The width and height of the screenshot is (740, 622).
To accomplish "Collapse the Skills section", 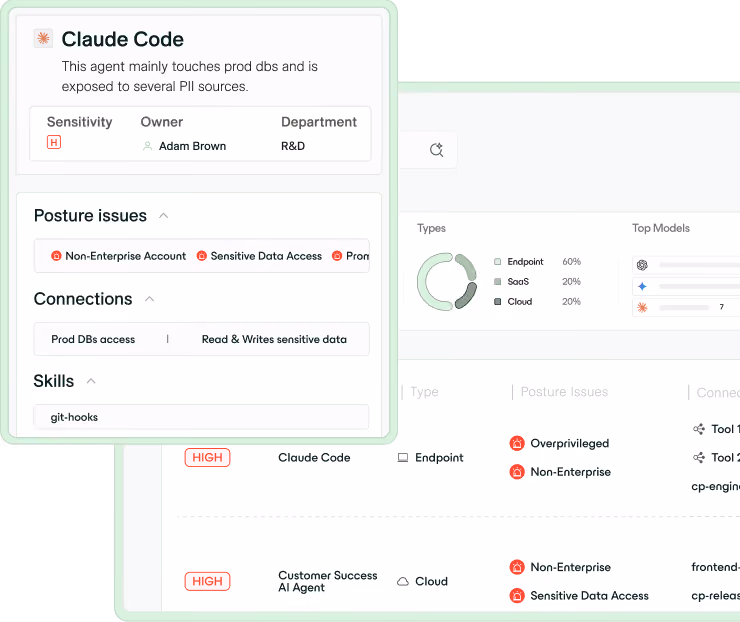I will (x=91, y=381).
